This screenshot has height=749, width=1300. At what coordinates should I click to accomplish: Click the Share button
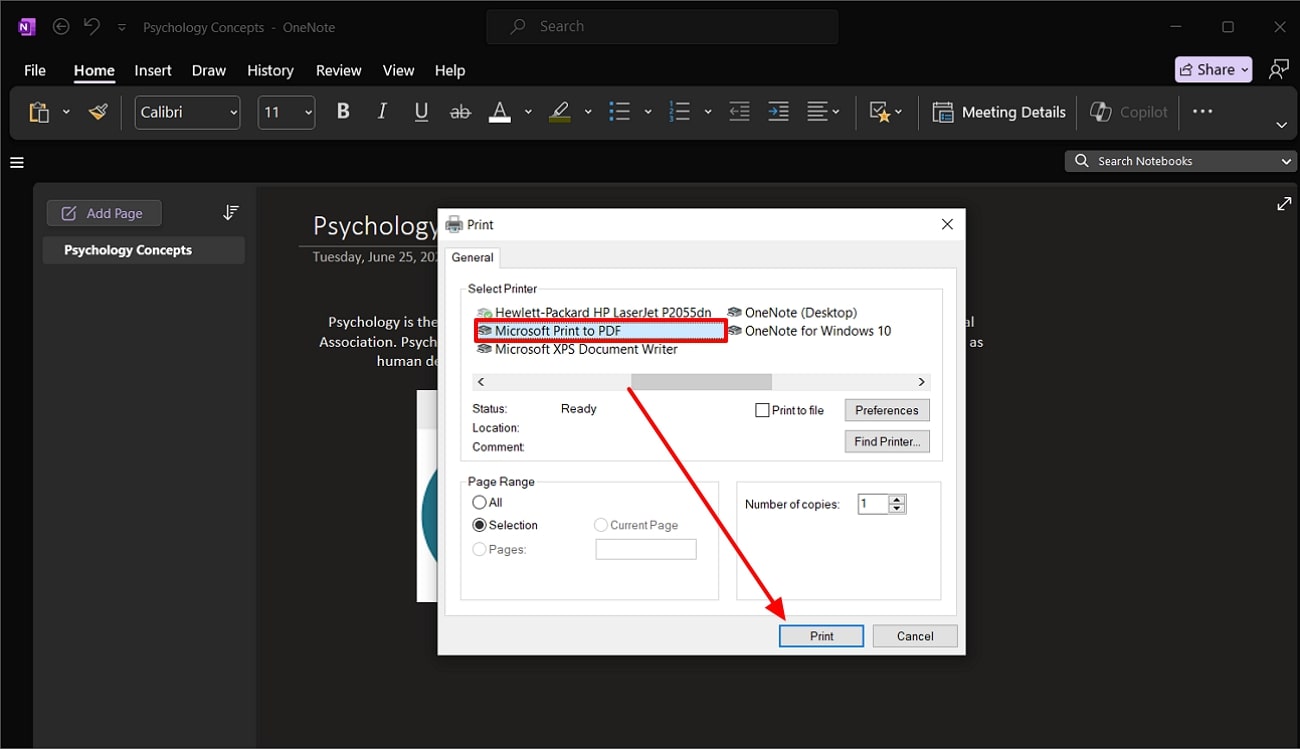[x=1214, y=69]
